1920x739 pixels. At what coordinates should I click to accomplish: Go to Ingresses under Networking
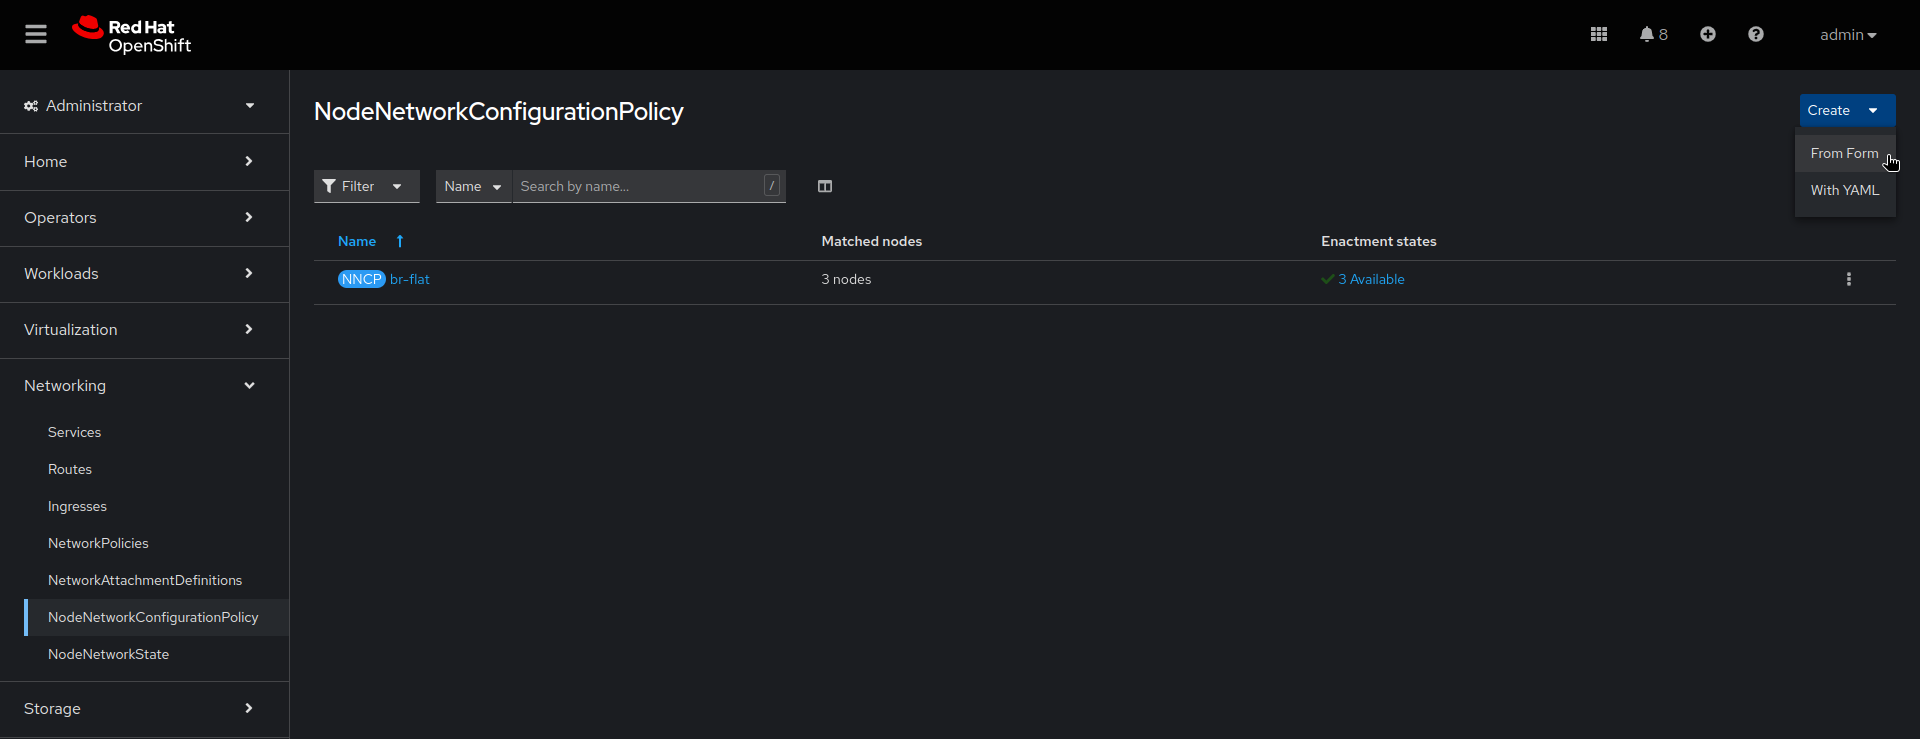pyautogui.click(x=77, y=507)
